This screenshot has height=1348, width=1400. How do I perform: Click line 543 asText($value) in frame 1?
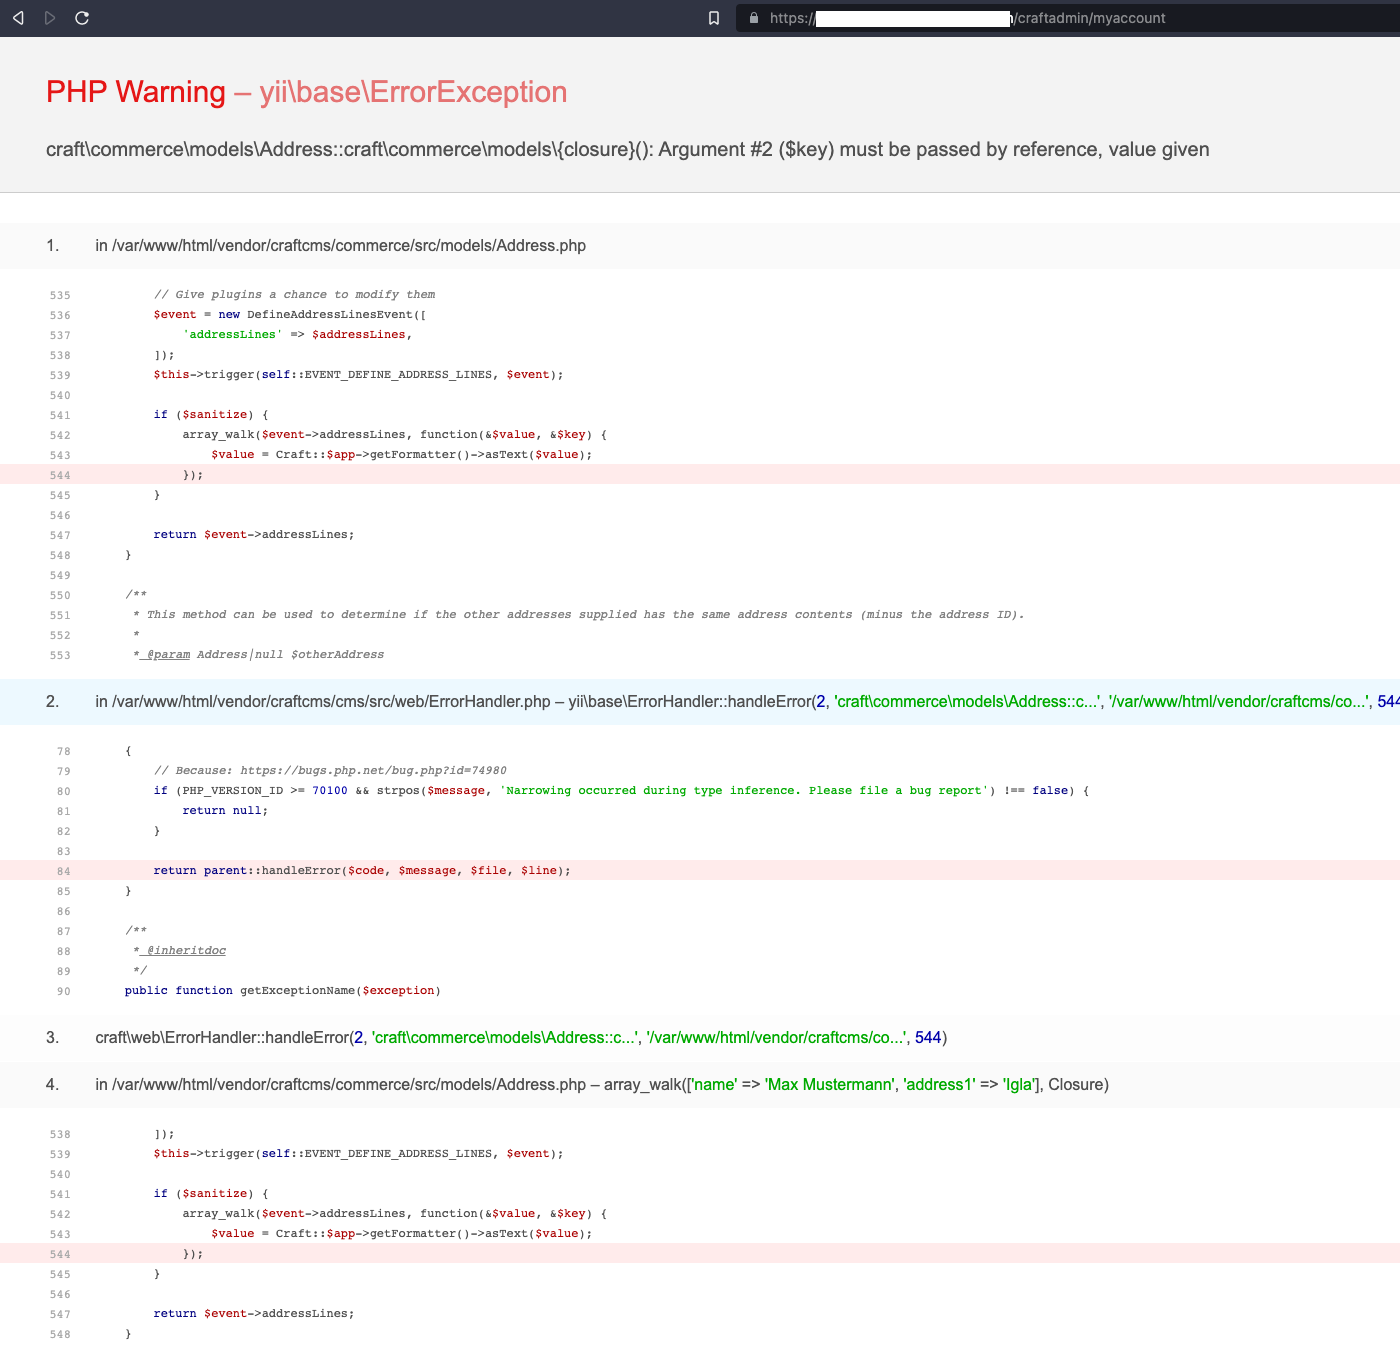402,455
